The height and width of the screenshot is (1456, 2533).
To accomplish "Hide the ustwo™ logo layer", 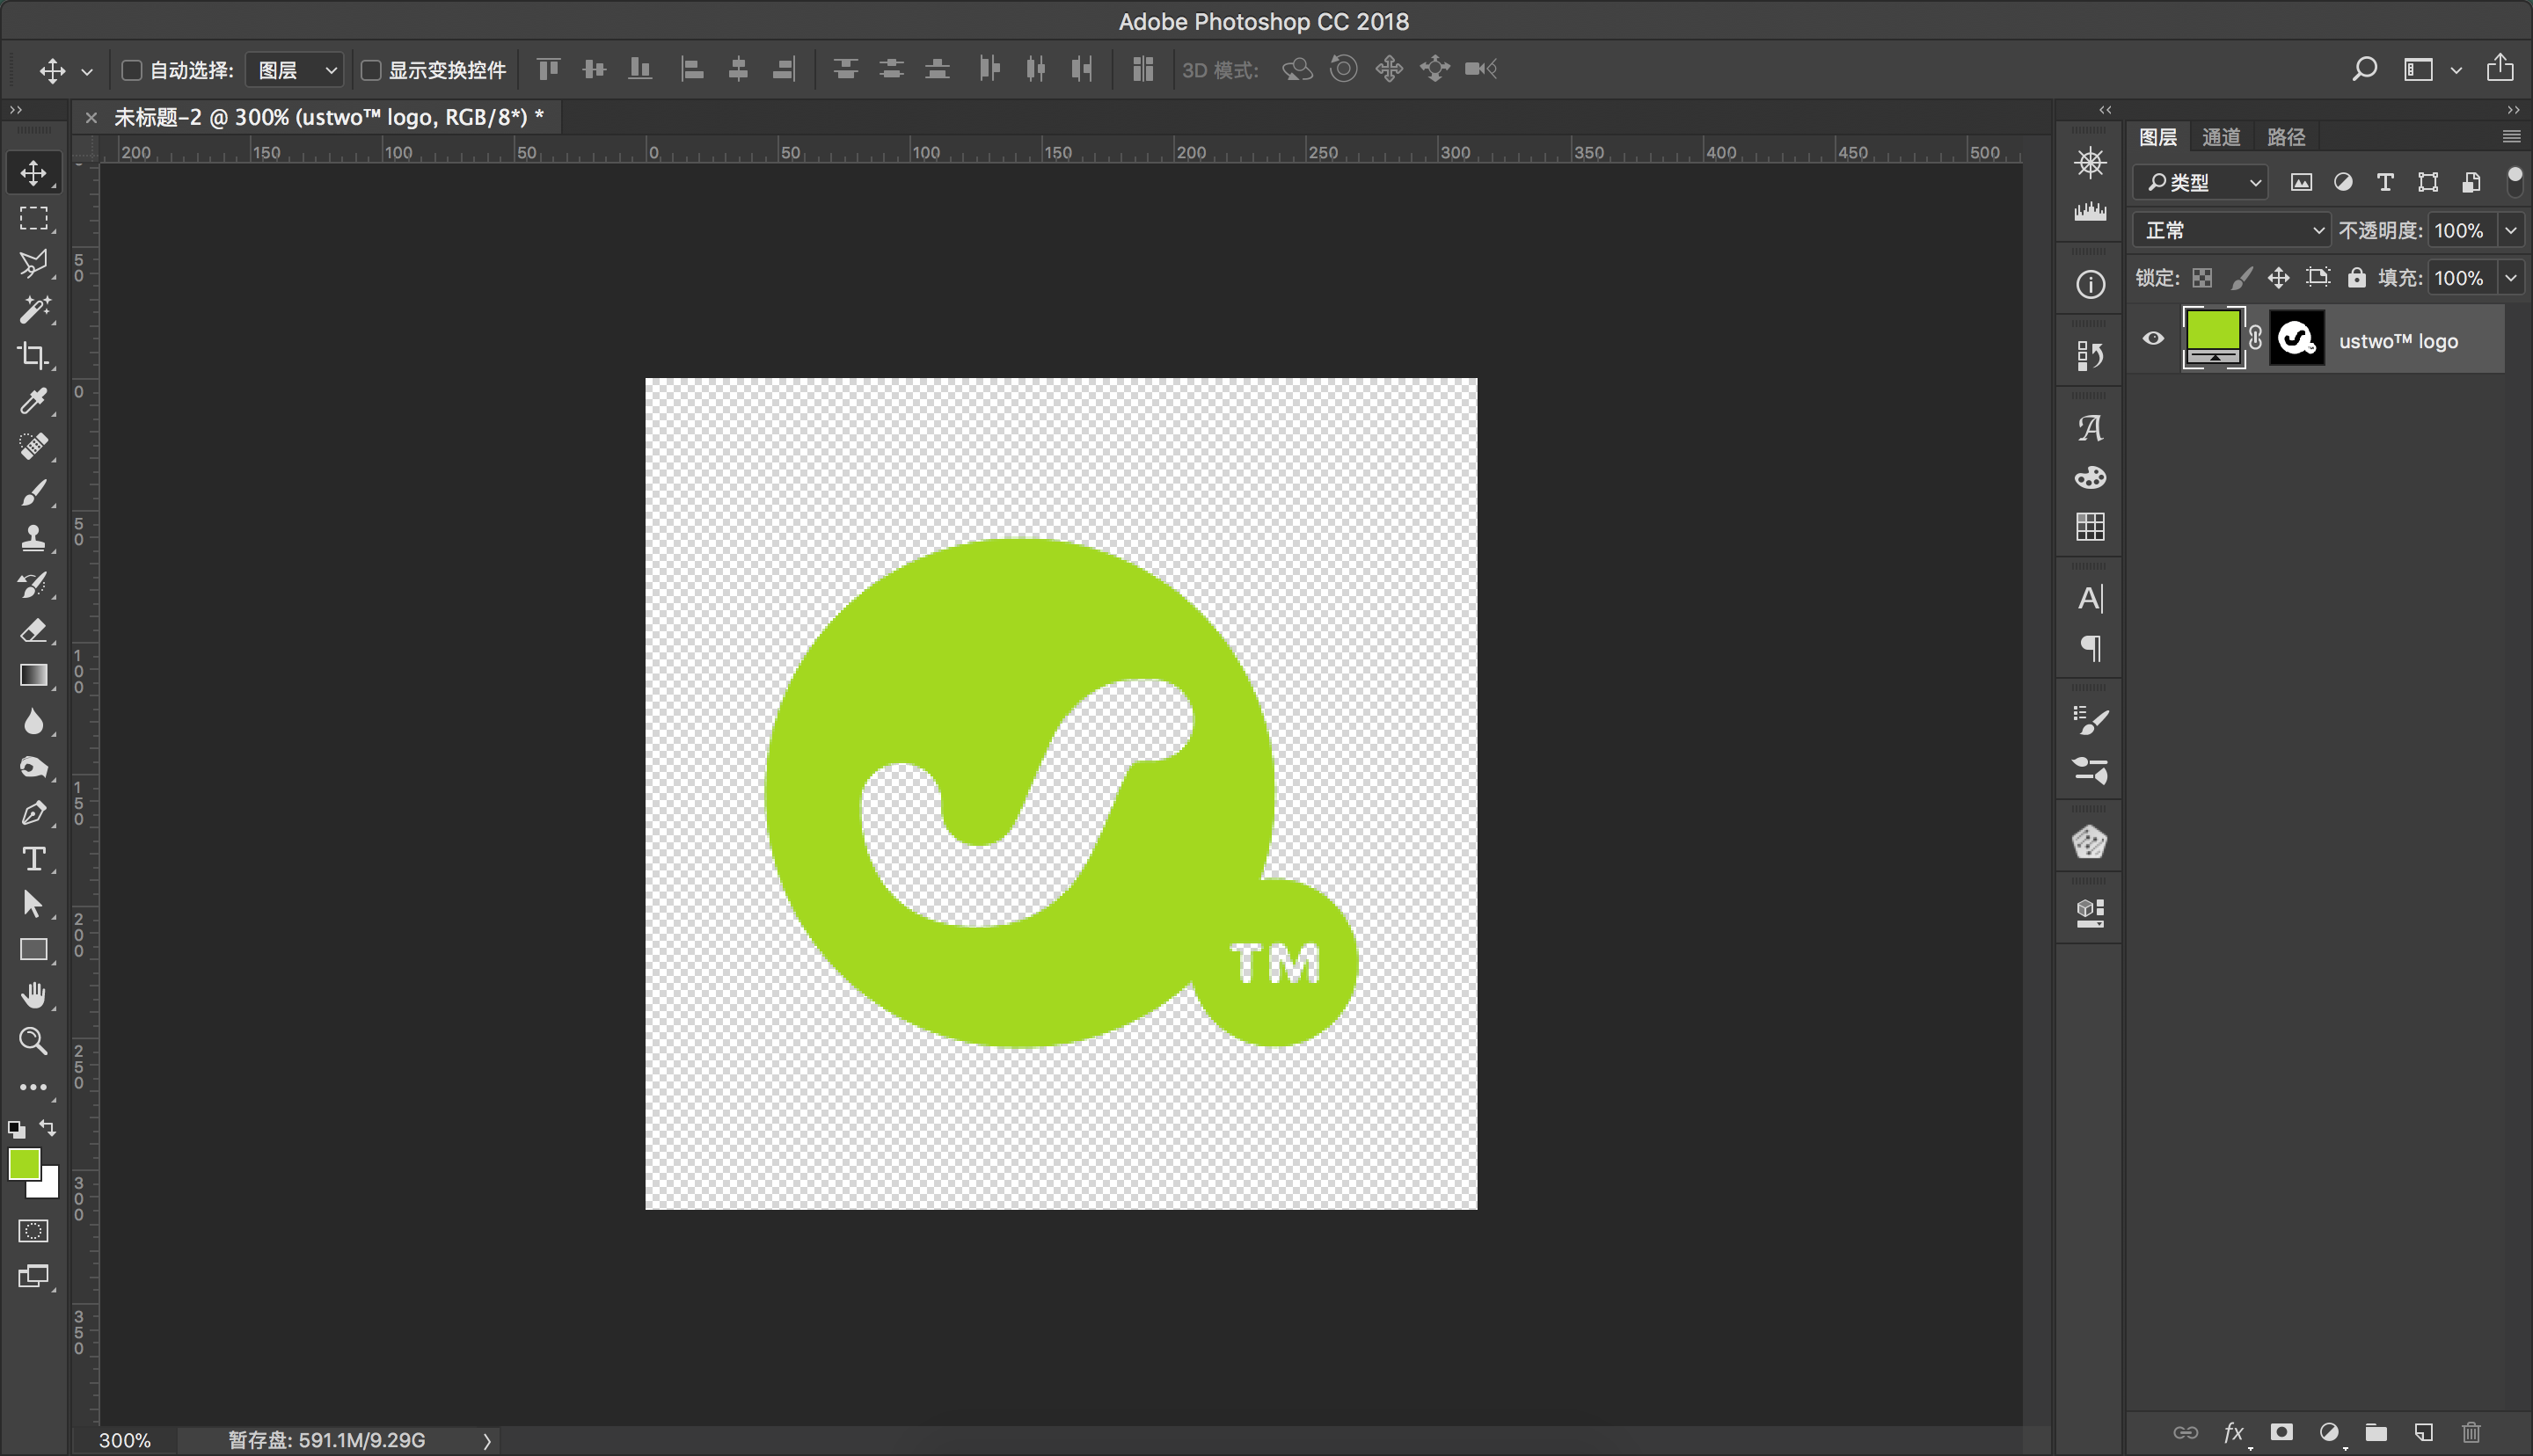I will (2153, 339).
